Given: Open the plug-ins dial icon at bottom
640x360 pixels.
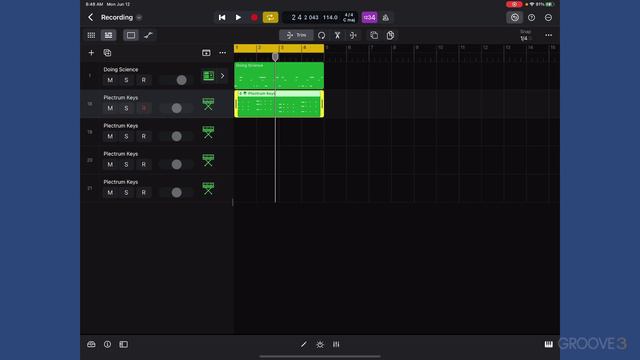Looking at the screenshot, I should (x=320, y=344).
